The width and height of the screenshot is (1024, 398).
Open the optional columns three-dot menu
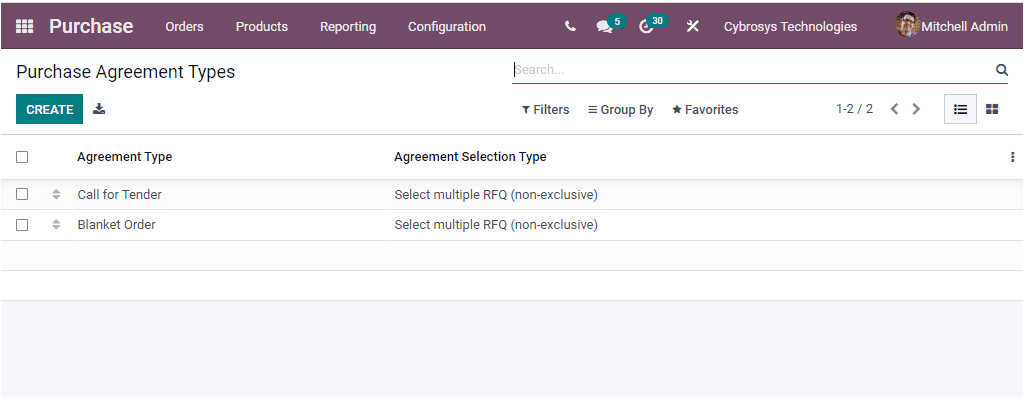click(1012, 157)
